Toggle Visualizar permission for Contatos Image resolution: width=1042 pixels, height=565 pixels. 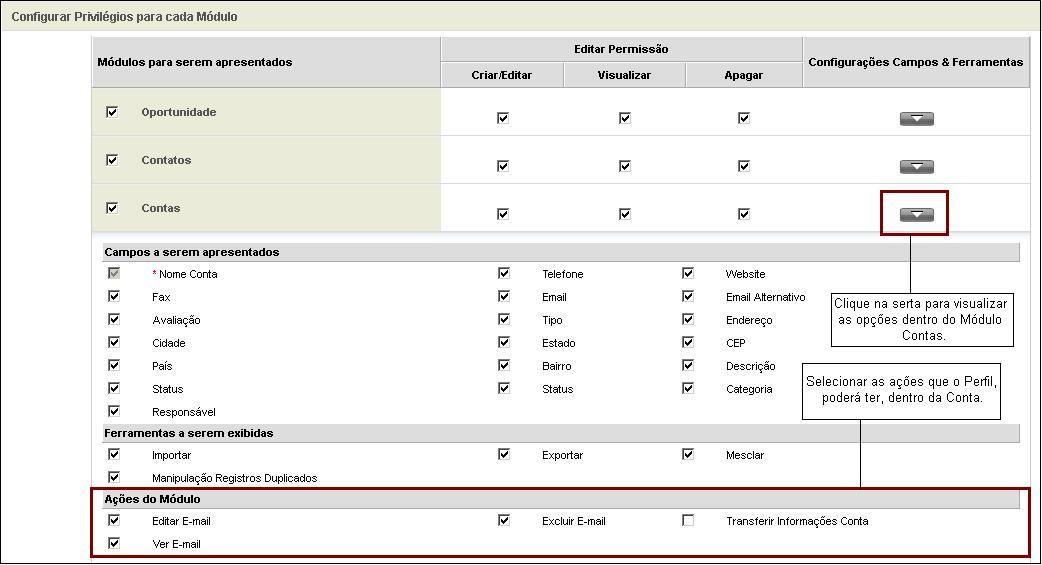625,166
